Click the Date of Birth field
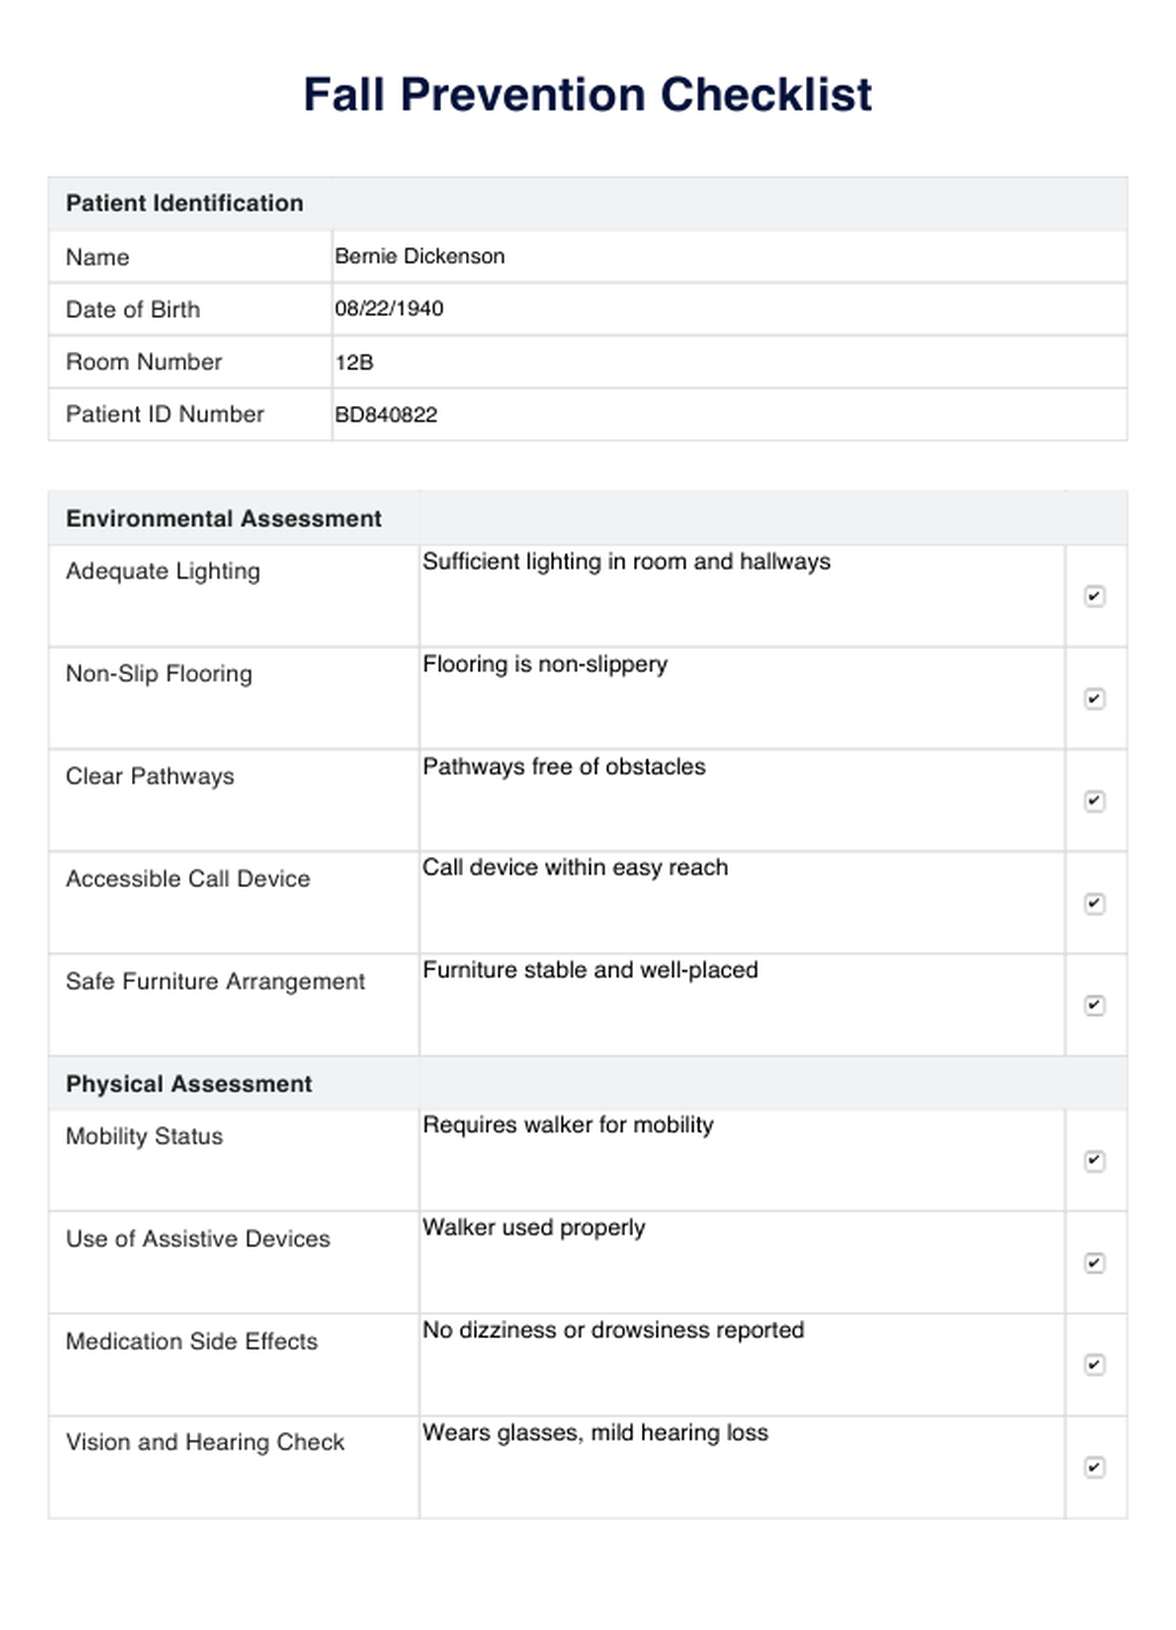 coord(728,309)
